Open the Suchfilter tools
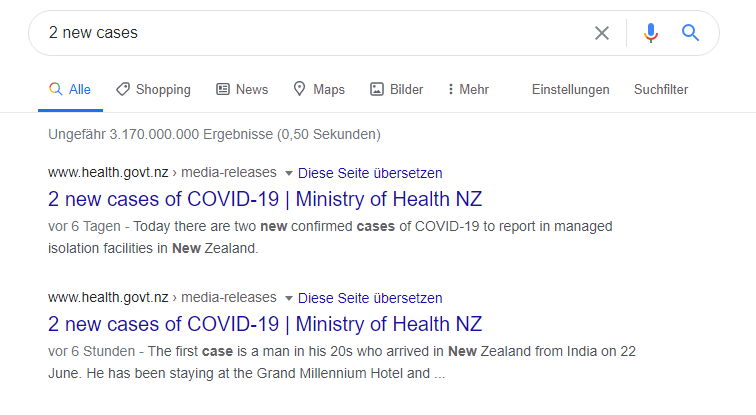 click(x=661, y=89)
